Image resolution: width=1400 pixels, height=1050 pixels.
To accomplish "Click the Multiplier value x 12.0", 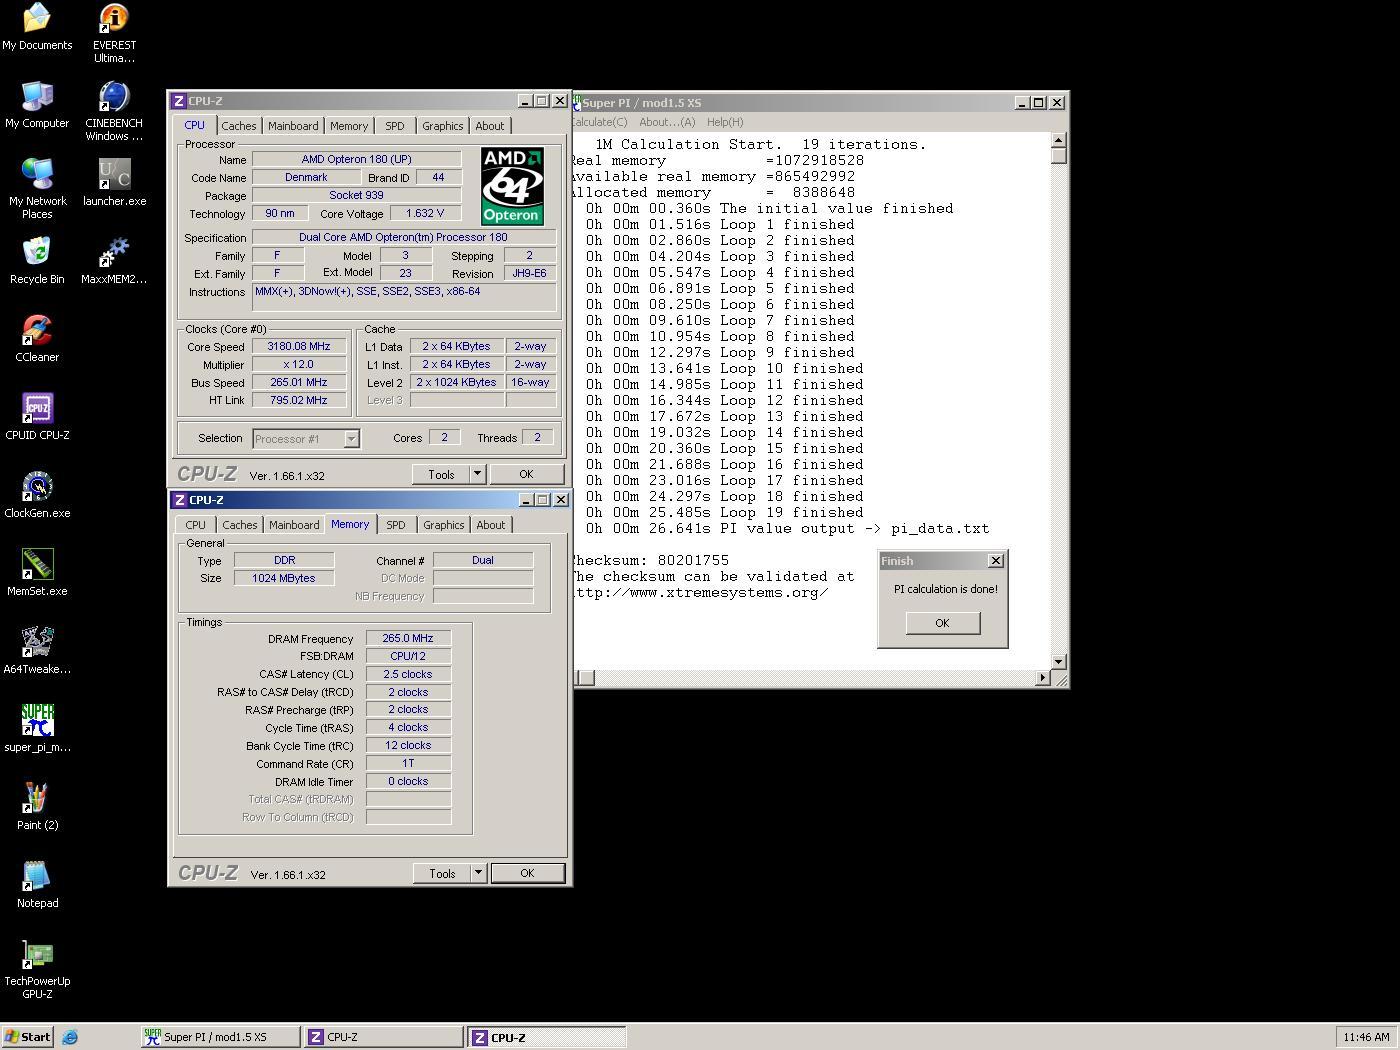I will [299, 364].
